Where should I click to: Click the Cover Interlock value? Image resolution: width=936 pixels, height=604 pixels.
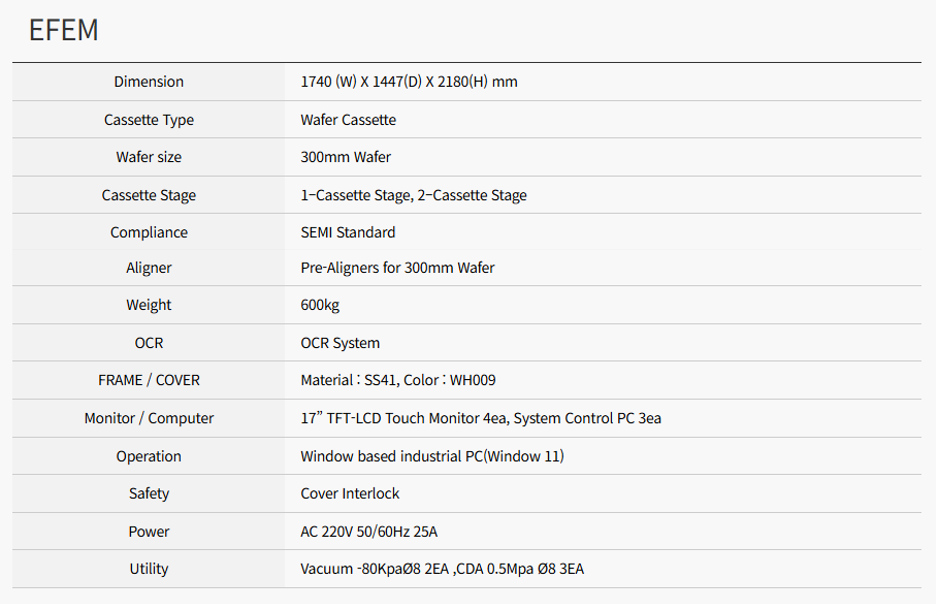pyautogui.click(x=350, y=493)
